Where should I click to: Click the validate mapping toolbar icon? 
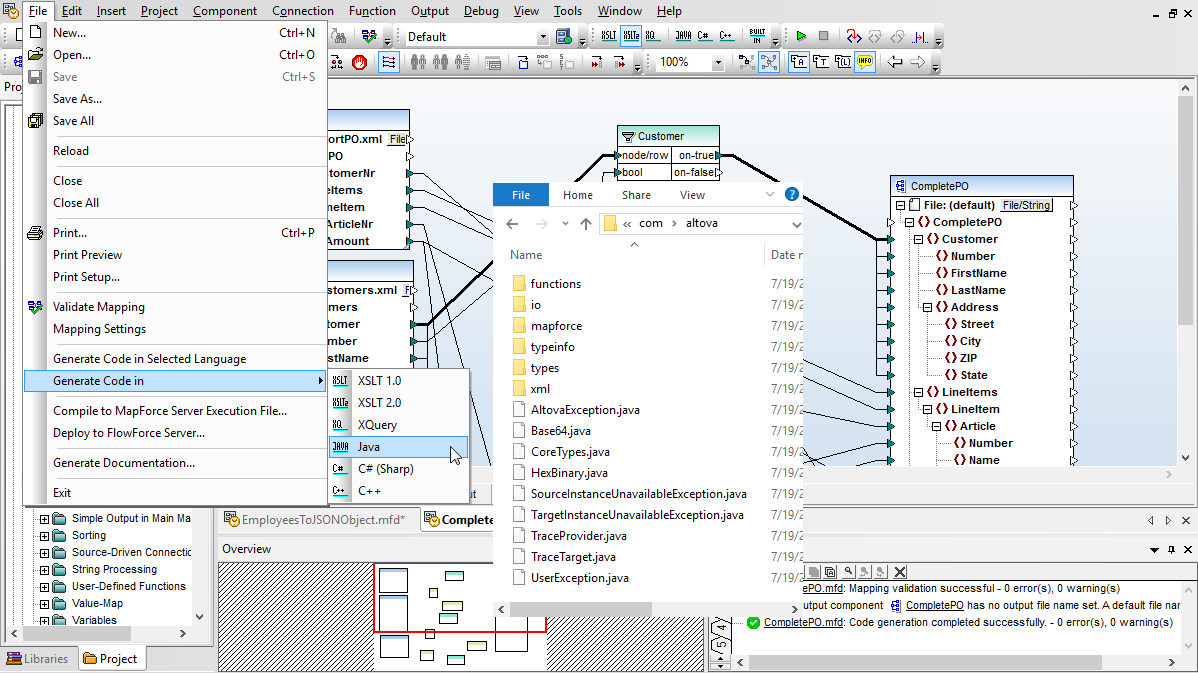pyautogui.click(x=369, y=36)
